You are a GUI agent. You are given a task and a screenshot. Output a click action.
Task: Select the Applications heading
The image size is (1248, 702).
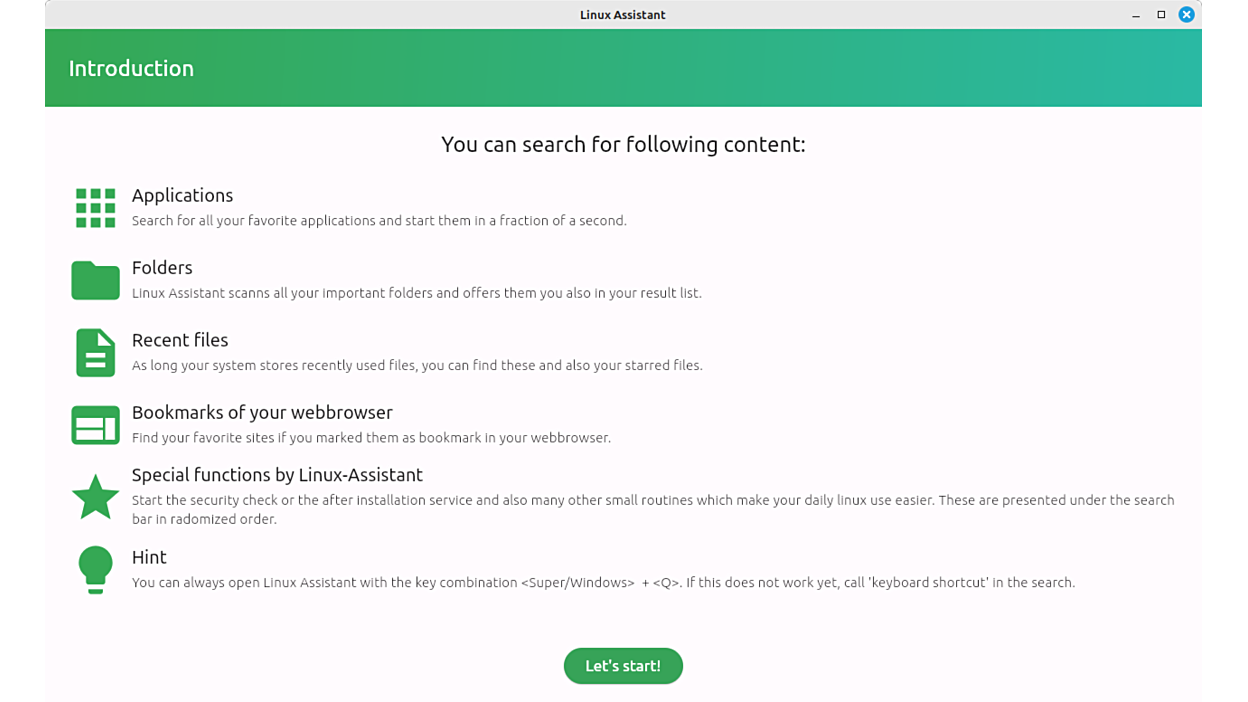pos(182,195)
